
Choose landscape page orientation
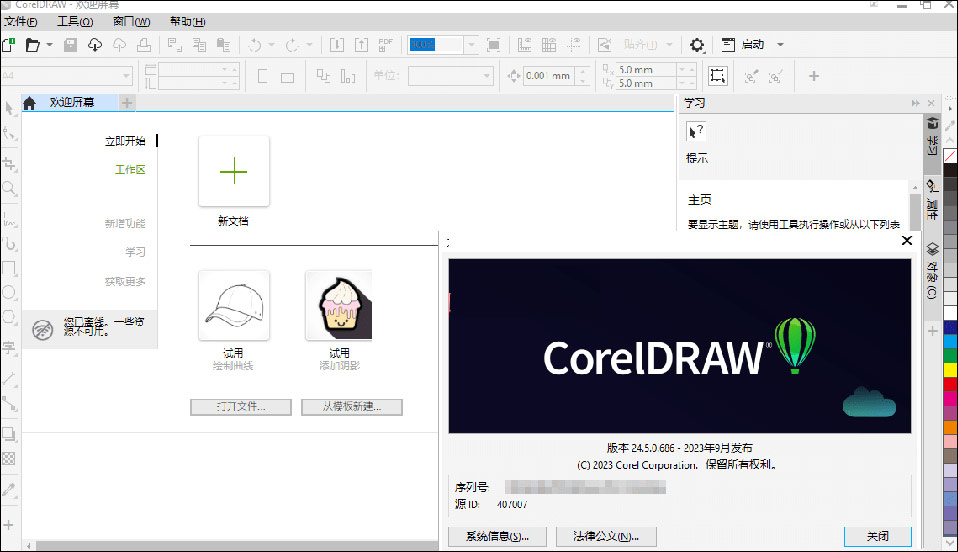point(287,77)
